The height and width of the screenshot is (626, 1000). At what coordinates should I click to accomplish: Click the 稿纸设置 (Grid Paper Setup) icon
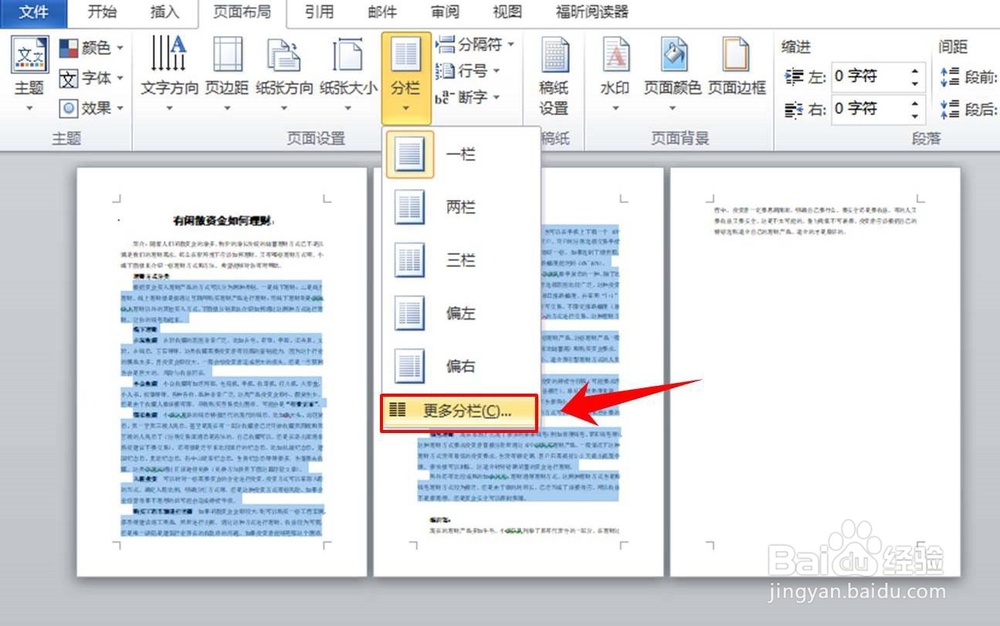pos(555,65)
